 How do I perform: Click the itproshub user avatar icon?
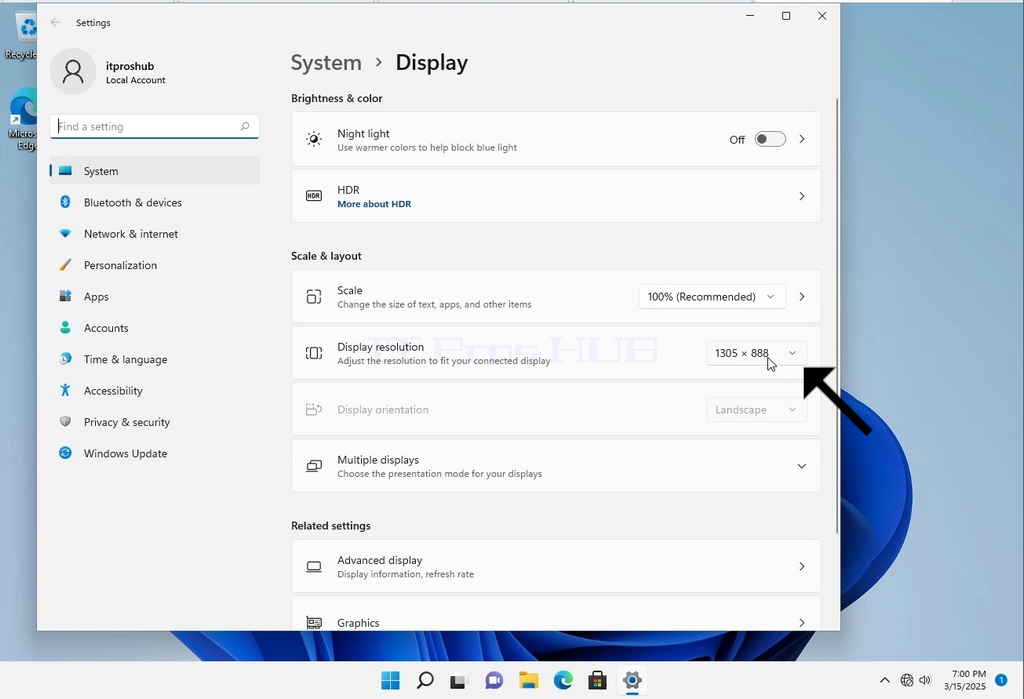tap(72, 72)
